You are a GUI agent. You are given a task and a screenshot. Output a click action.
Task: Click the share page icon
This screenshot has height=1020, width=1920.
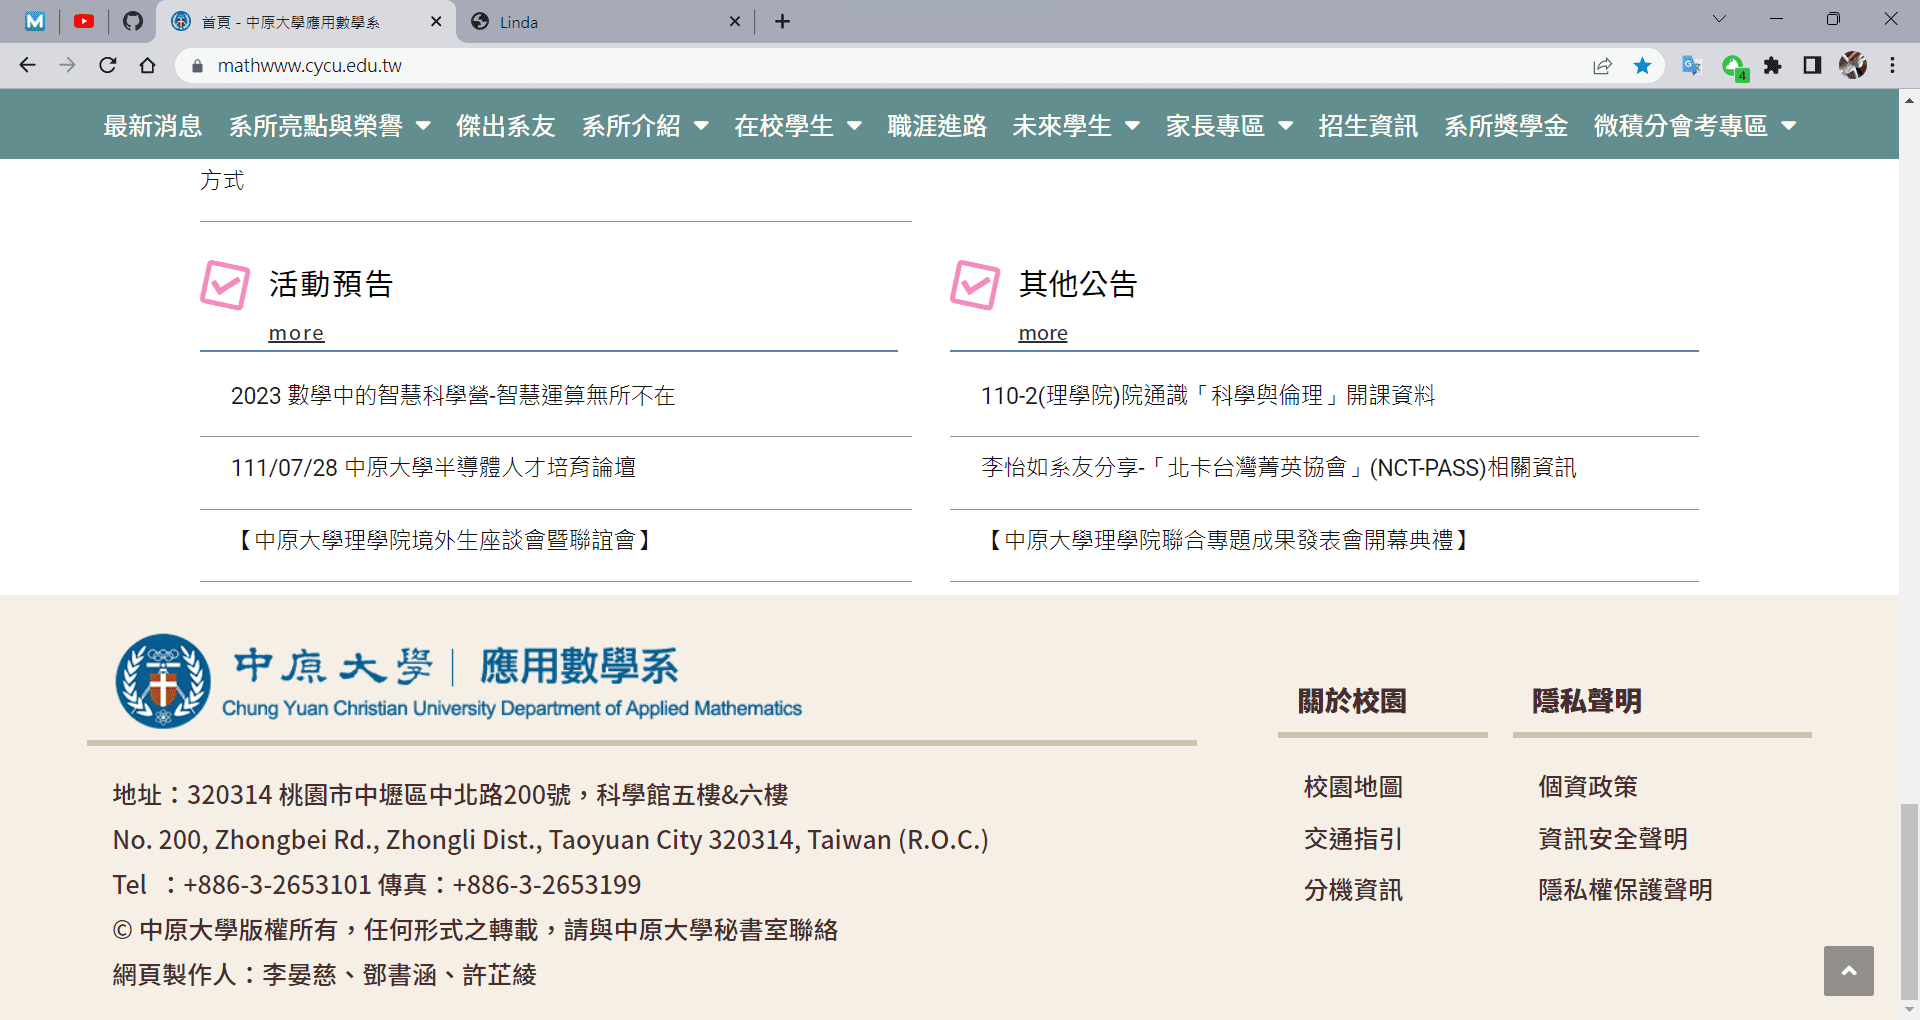pos(1602,65)
